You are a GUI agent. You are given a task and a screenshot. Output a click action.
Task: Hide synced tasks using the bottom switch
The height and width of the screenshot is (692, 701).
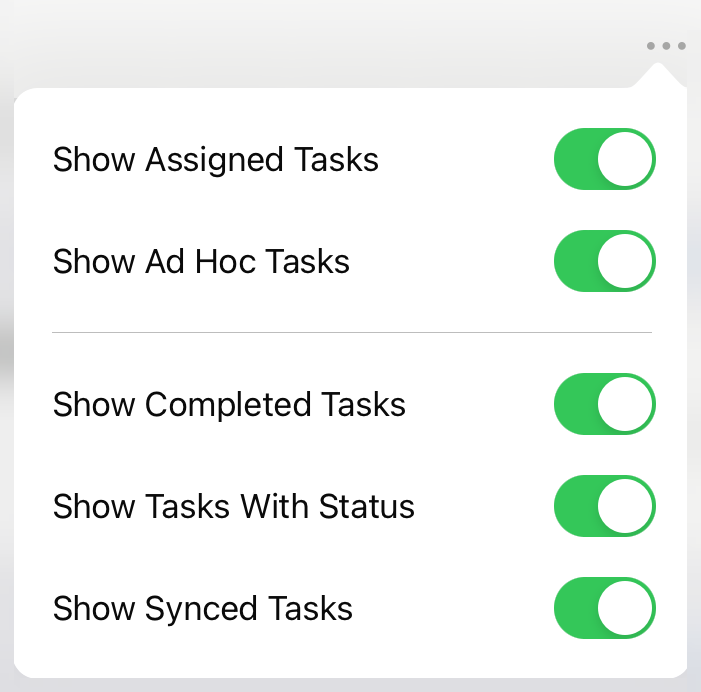(604, 608)
